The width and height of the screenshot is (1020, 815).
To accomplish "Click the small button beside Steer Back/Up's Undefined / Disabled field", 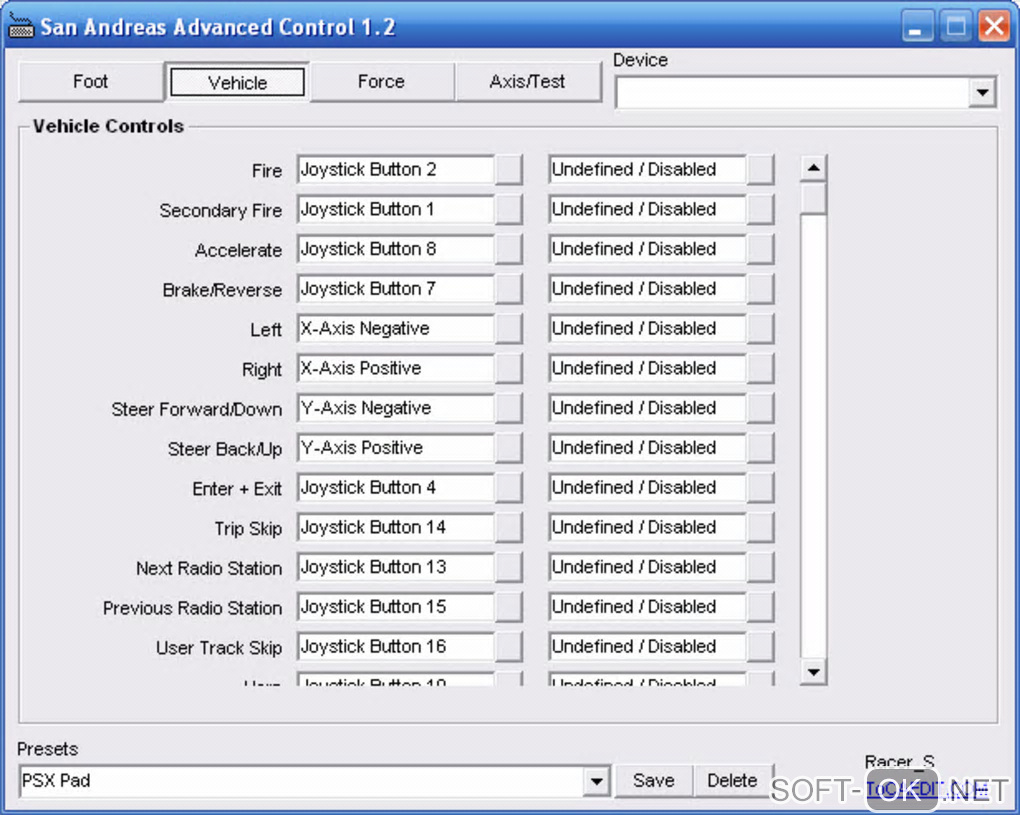I will (x=760, y=448).
